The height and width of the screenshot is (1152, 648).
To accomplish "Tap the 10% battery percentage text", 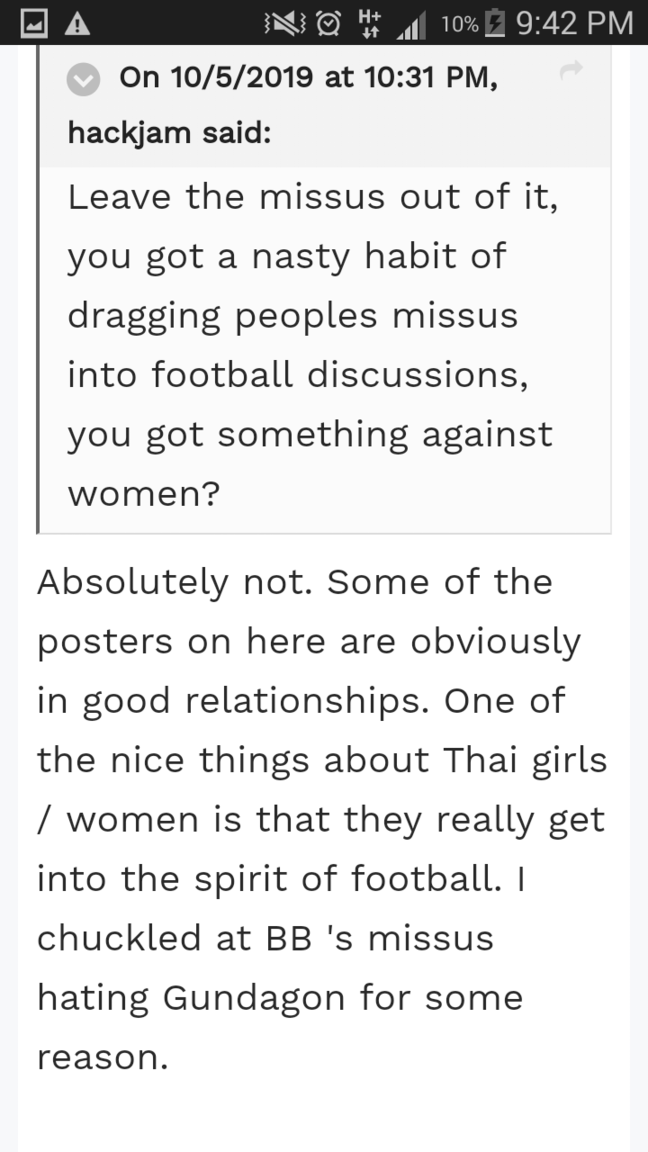I will pos(459,23).
